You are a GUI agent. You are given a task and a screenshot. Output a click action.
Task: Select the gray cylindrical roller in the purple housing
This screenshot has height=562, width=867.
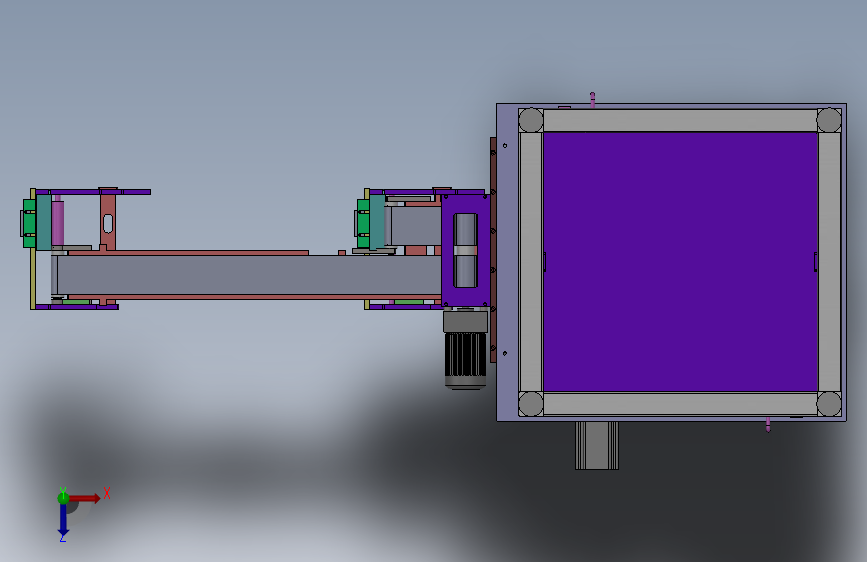click(x=465, y=251)
